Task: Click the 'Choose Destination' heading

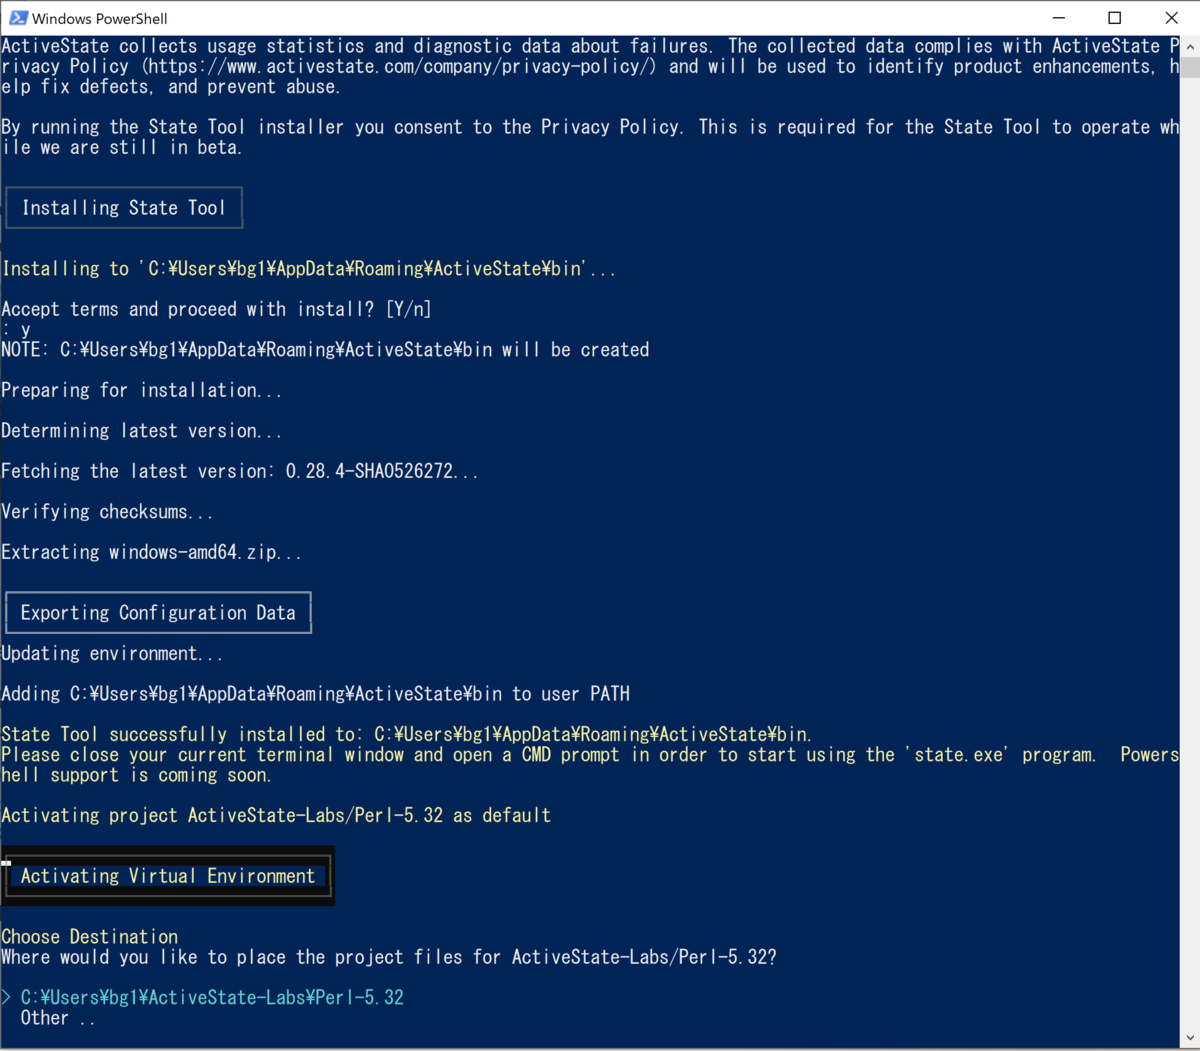Action: [x=90, y=937]
